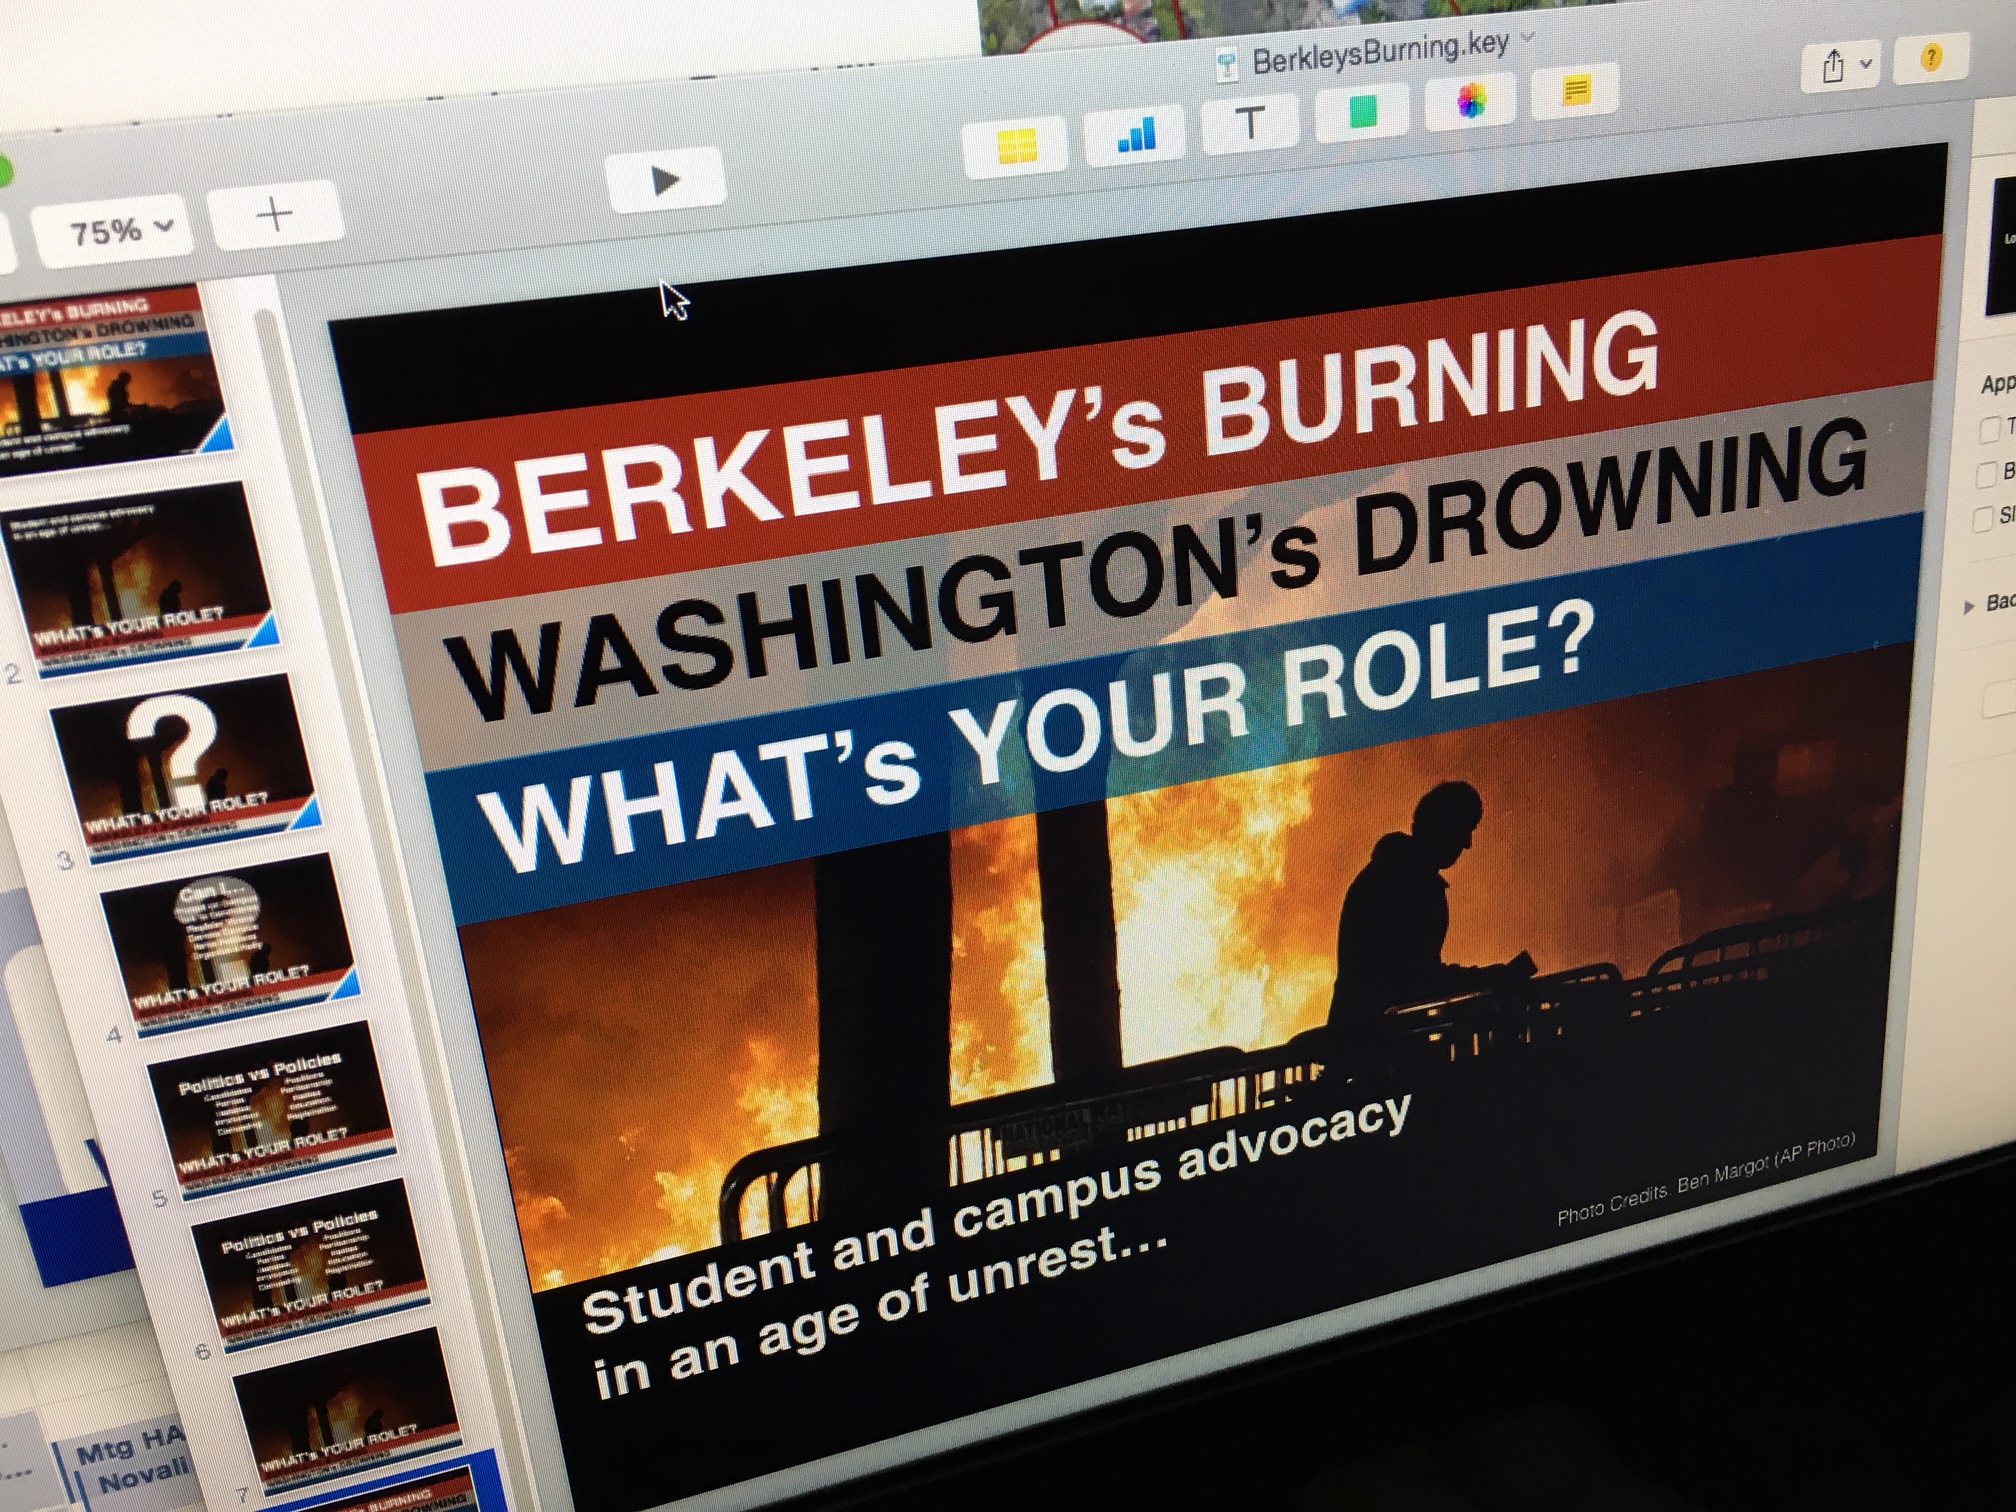Start the slideshow with the Play button
This screenshot has width=2016, height=1512.
(x=665, y=180)
